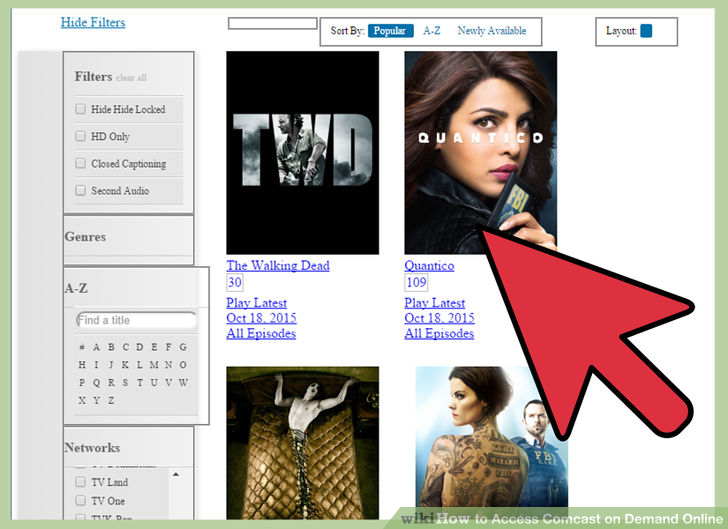The width and height of the screenshot is (728, 529).
Task: Filter titles by letter W
Action: 183,383
